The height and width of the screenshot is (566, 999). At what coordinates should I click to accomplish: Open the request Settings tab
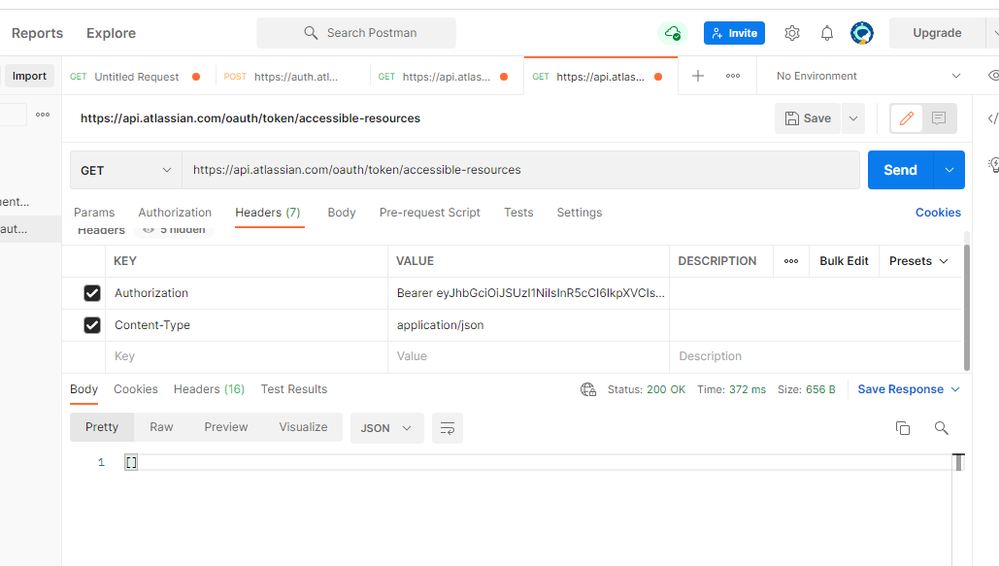click(x=579, y=212)
